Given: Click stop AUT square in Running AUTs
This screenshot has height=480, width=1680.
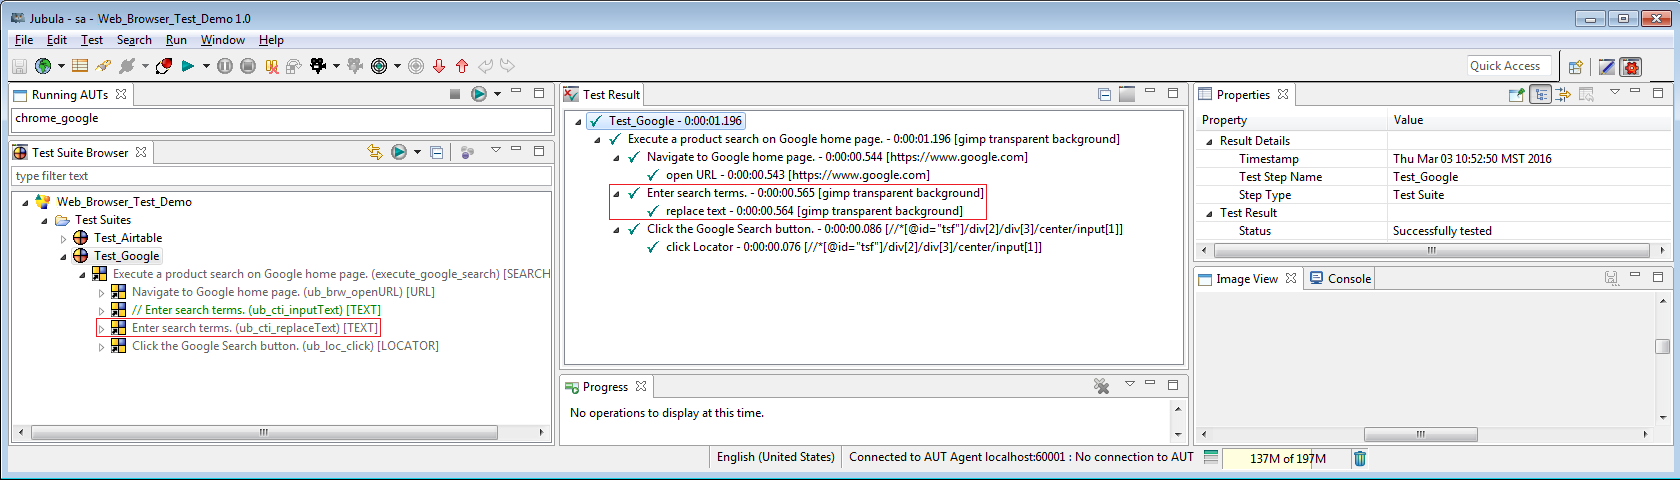Looking at the screenshot, I should 454,94.
